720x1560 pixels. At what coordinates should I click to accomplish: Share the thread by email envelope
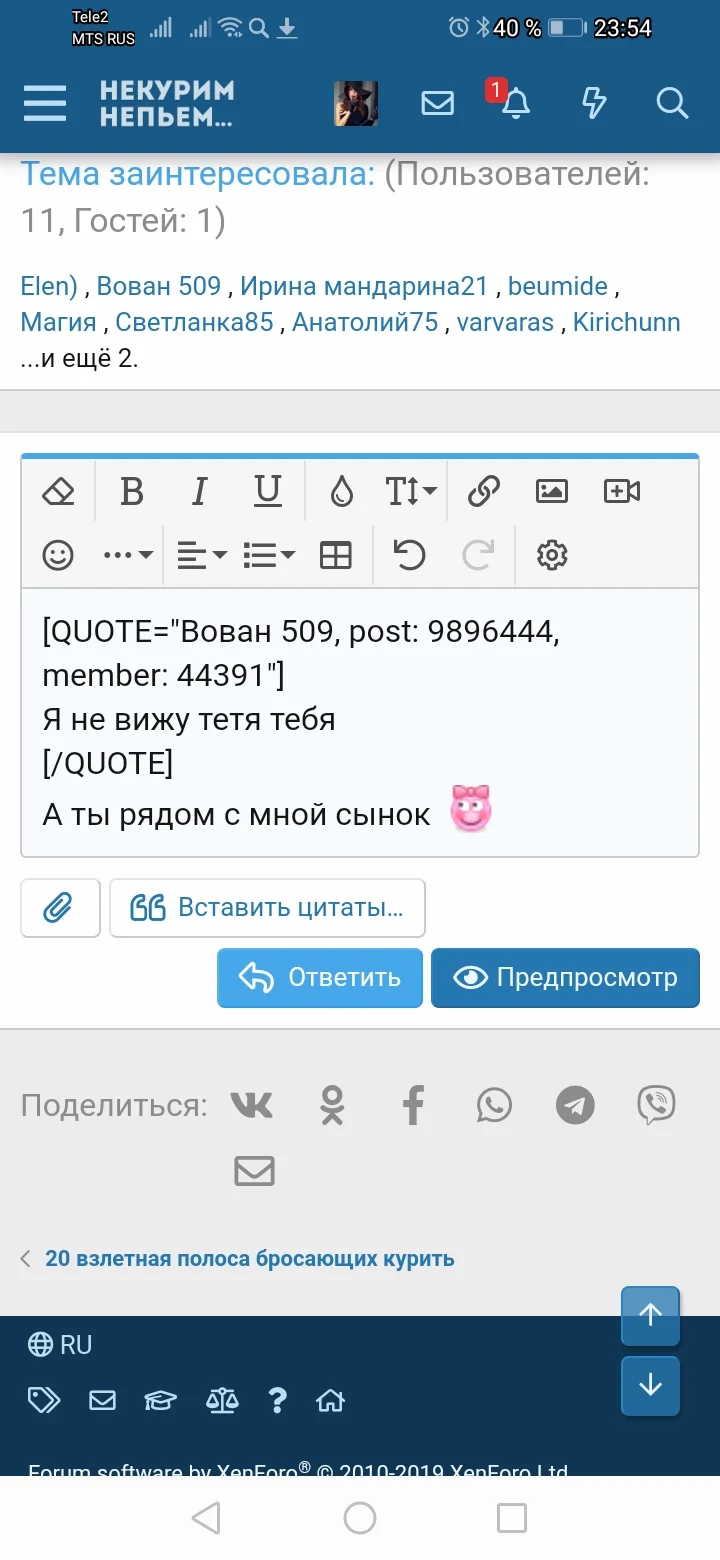click(x=254, y=1171)
